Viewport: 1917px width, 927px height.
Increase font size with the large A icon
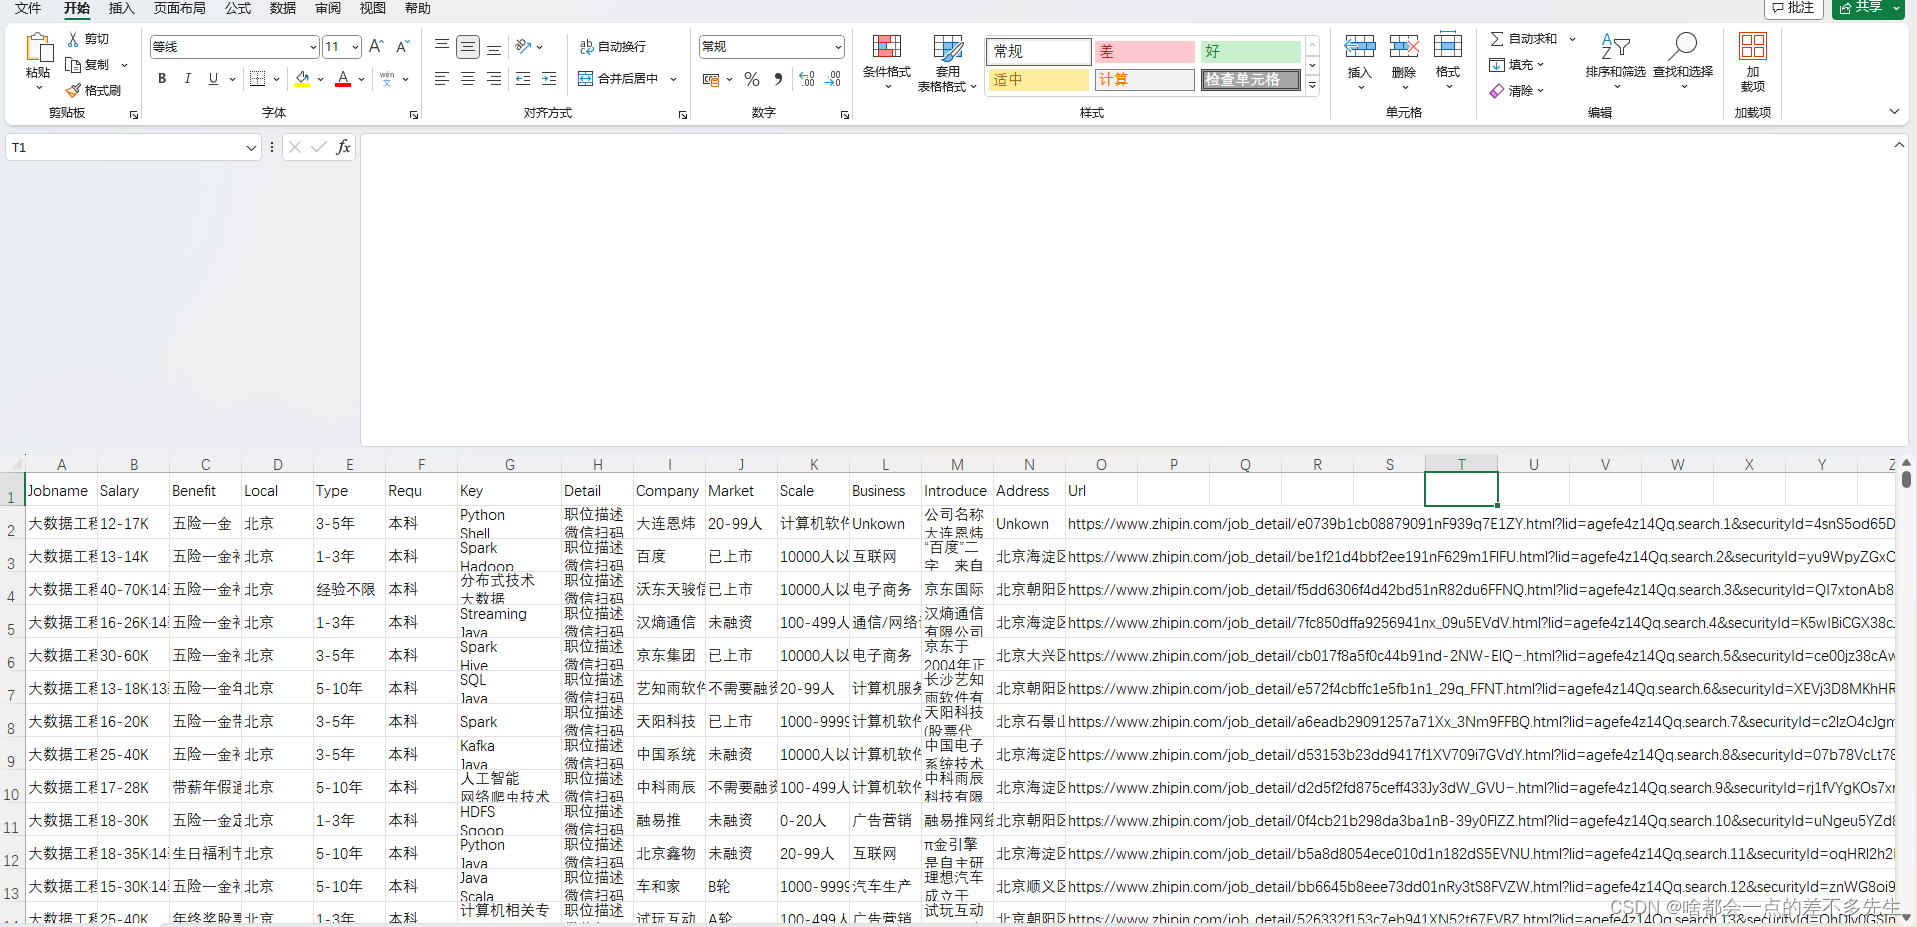click(x=376, y=47)
